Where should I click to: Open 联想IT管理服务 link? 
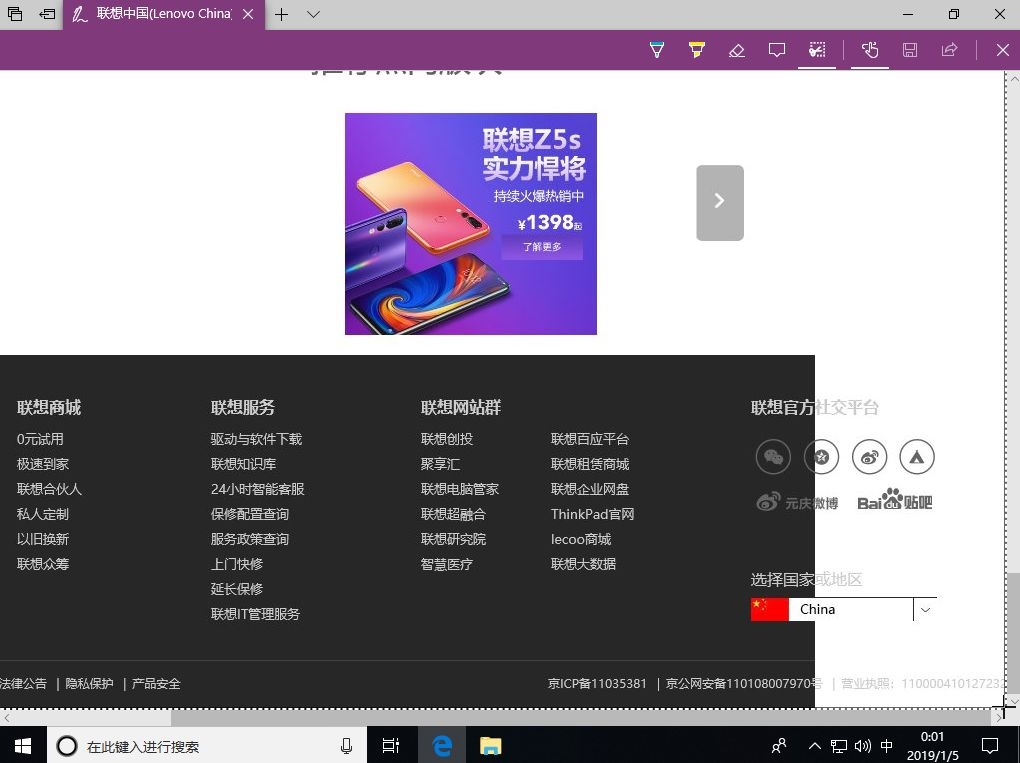point(256,613)
